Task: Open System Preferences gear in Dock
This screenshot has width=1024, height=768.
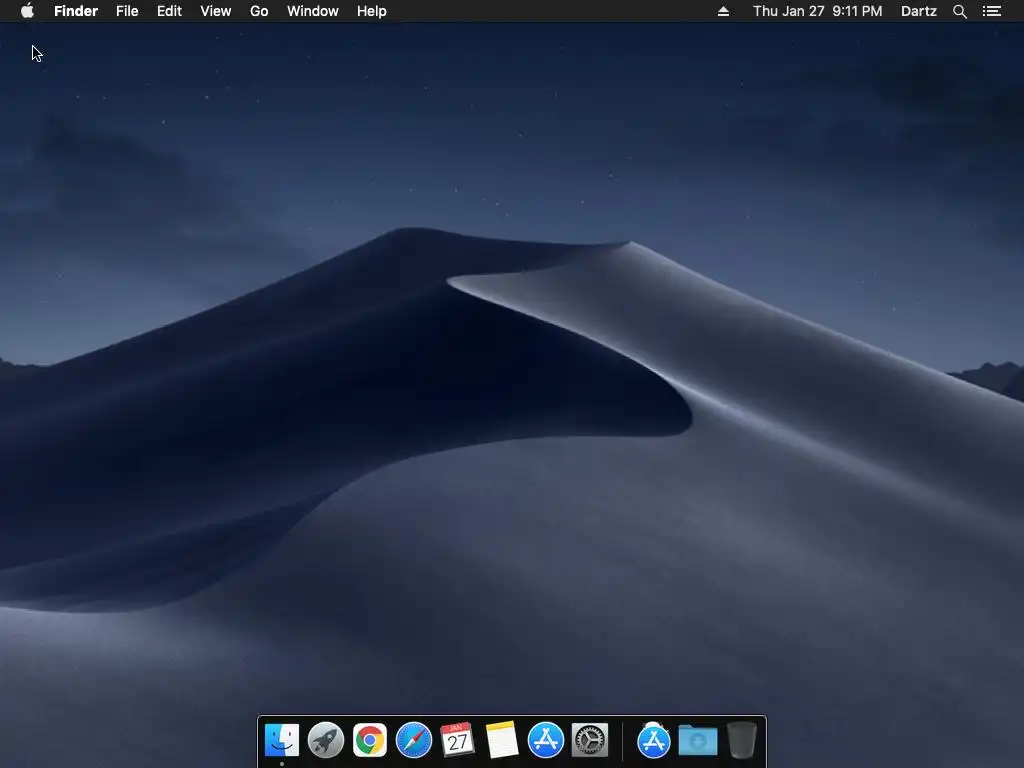Action: pyautogui.click(x=590, y=740)
